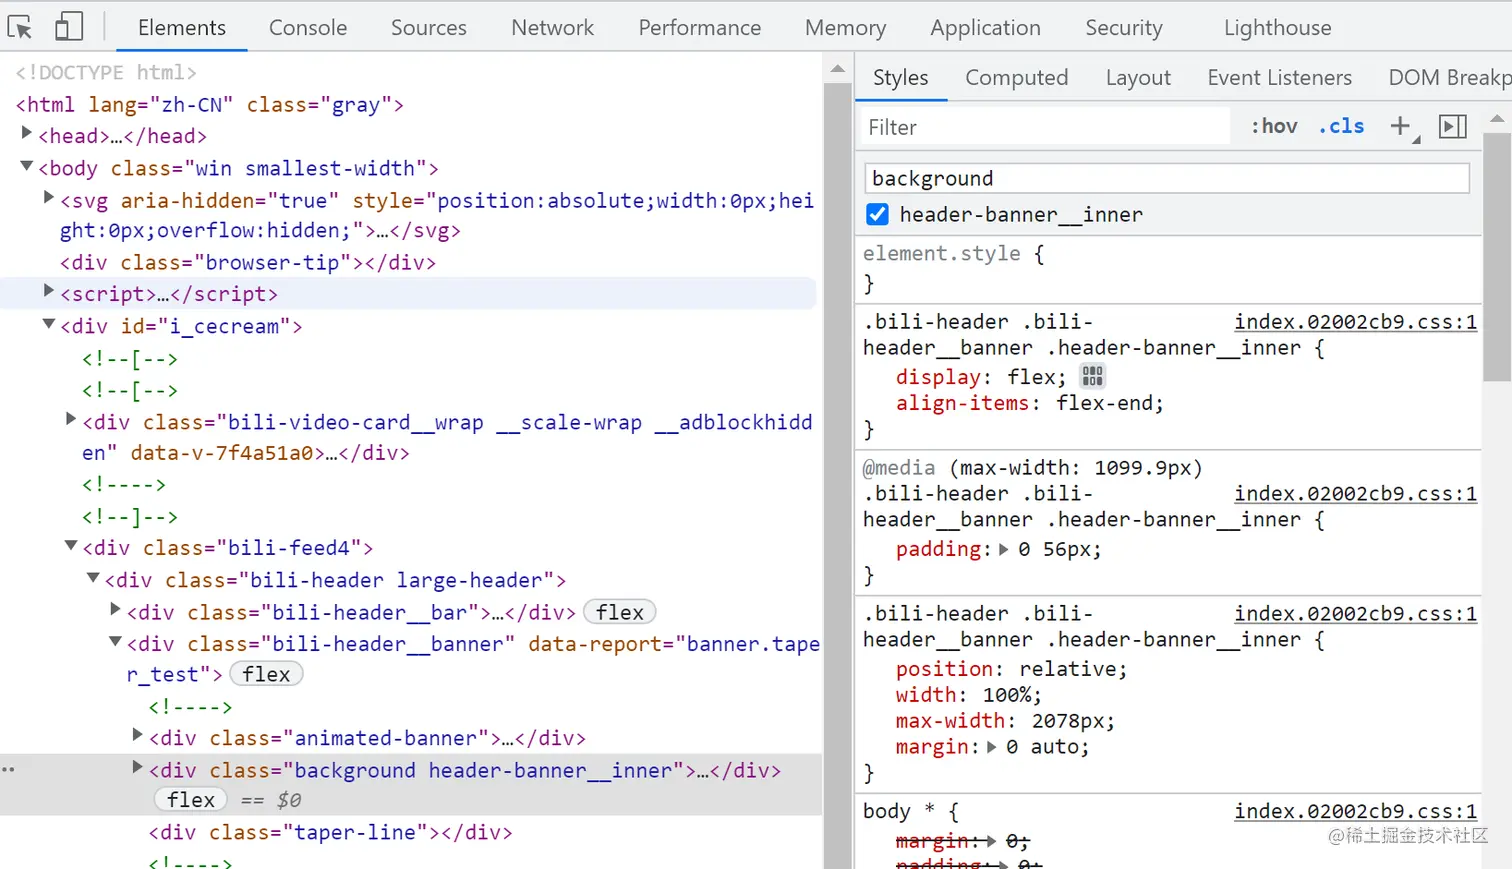Screen dimensions: 1512x869
Task: Click the flex badge after r_test
Action: 266,674
